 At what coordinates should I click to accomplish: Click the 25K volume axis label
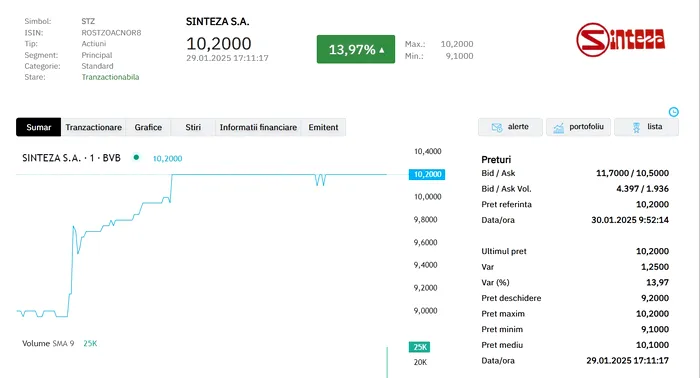pos(420,347)
